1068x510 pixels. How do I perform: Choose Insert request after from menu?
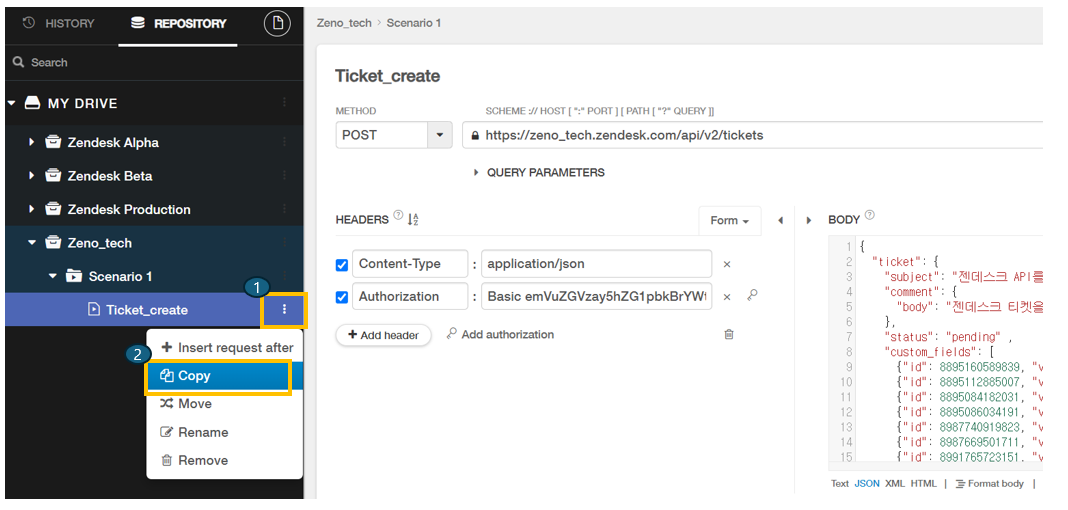pos(227,347)
